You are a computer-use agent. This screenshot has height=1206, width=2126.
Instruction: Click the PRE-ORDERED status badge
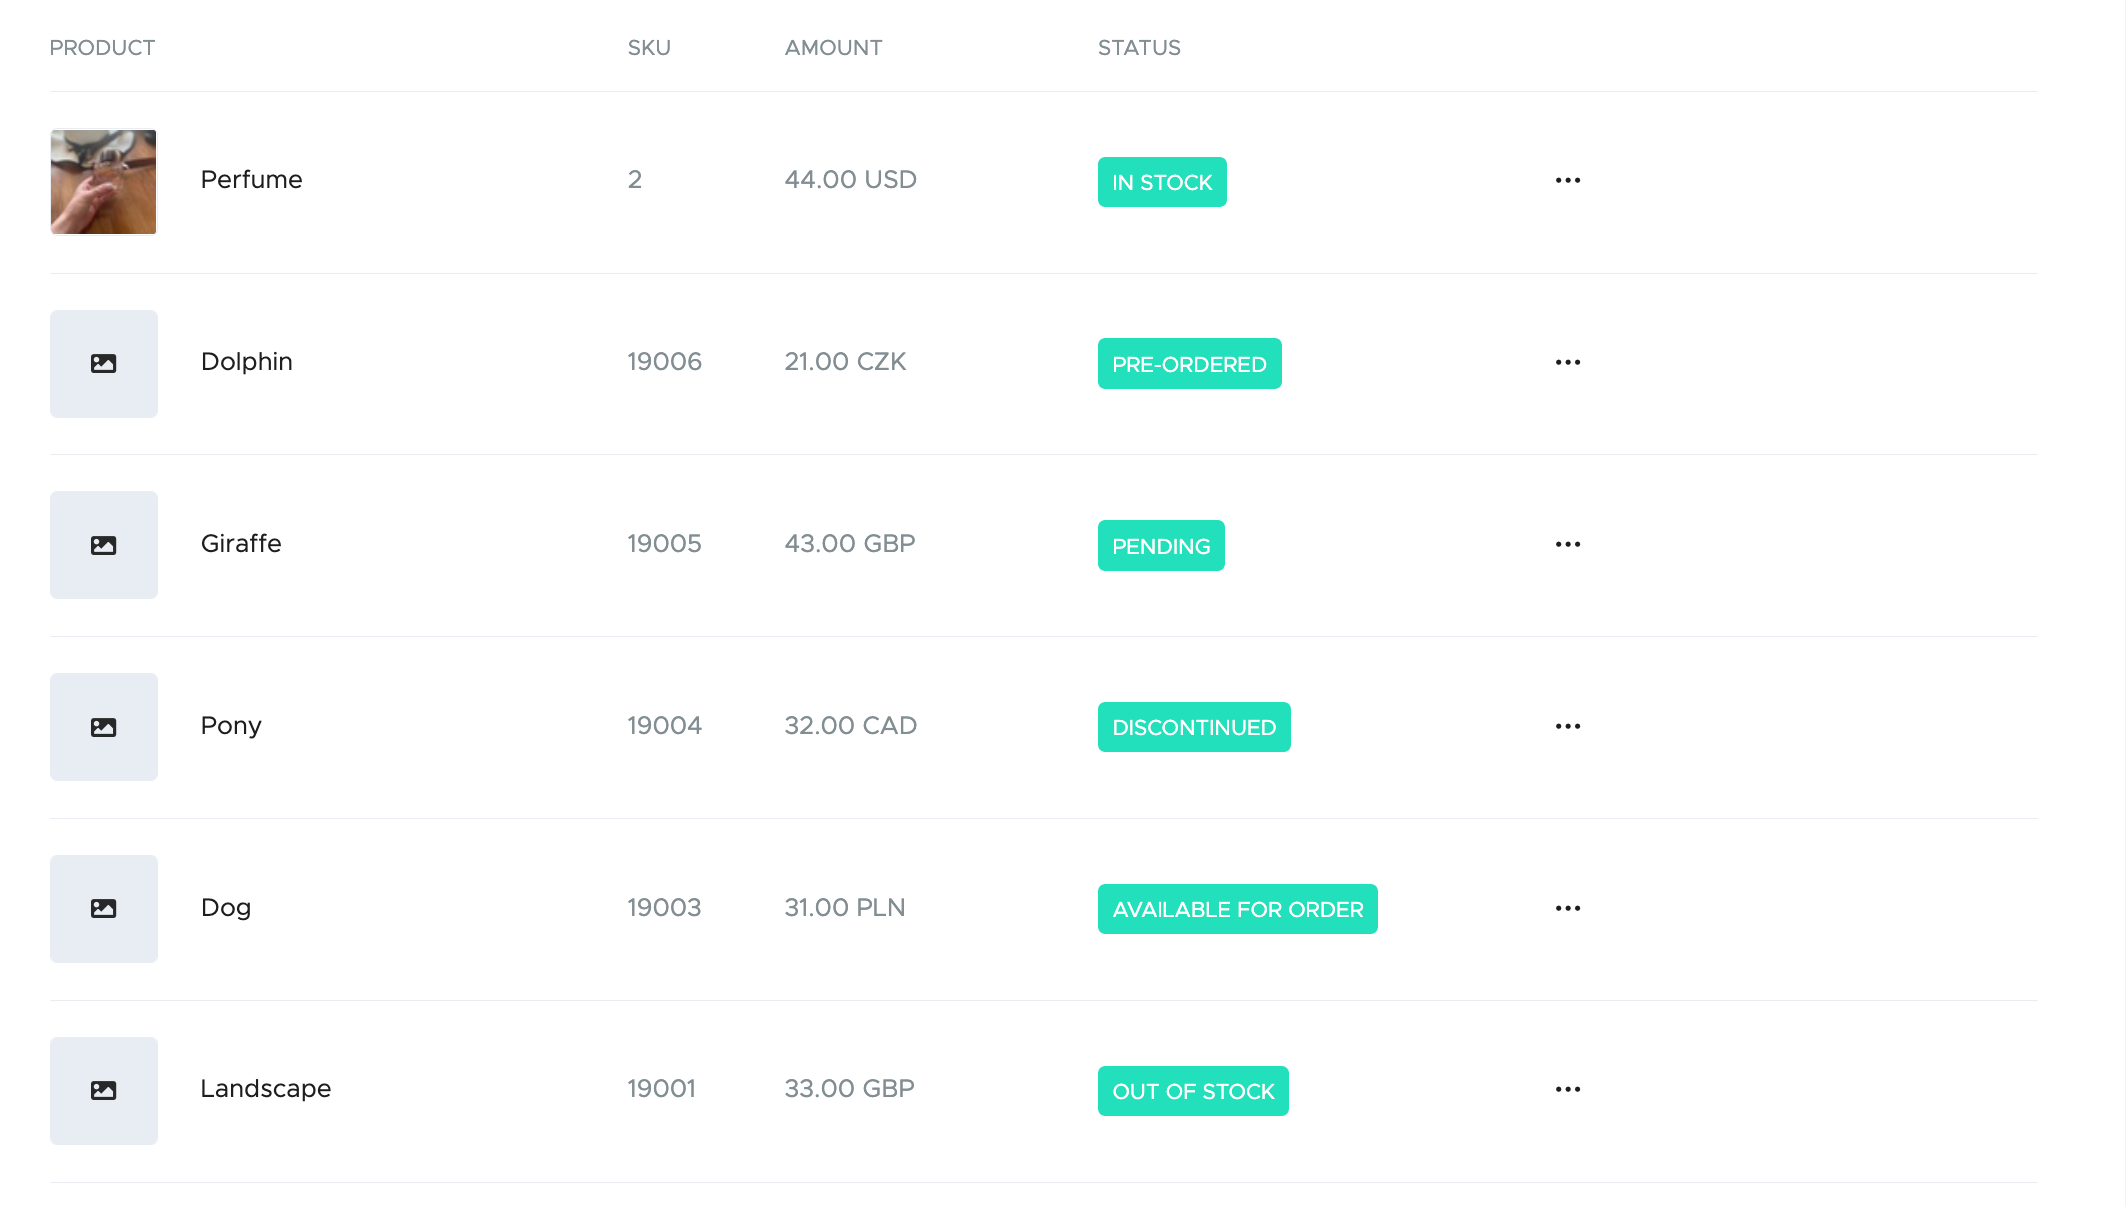coord(1189,364)
